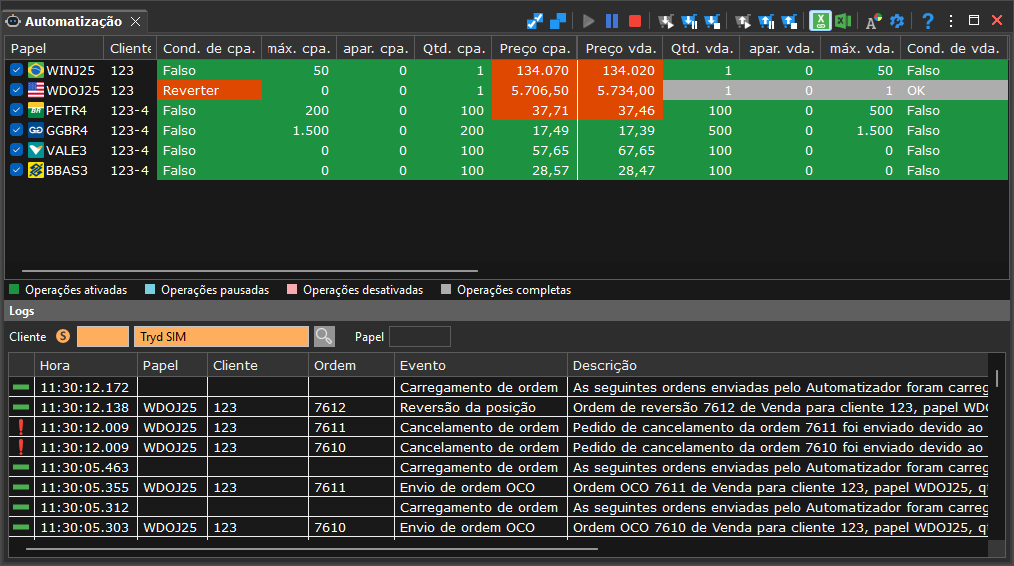Sort by Preço vda. column header
Screen dimensions: 1014x566
(x=620, y=49)
